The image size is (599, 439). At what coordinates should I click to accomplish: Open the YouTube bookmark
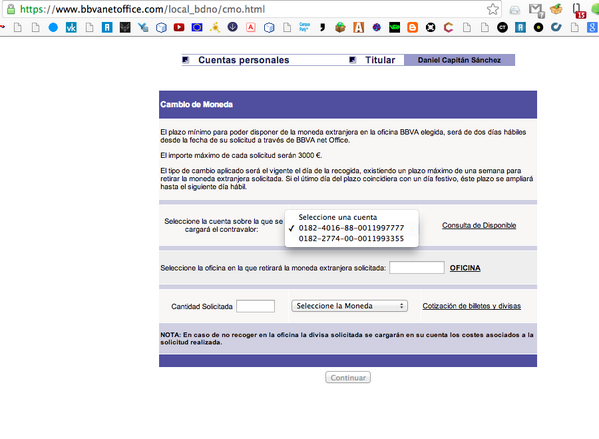(179, 27)
